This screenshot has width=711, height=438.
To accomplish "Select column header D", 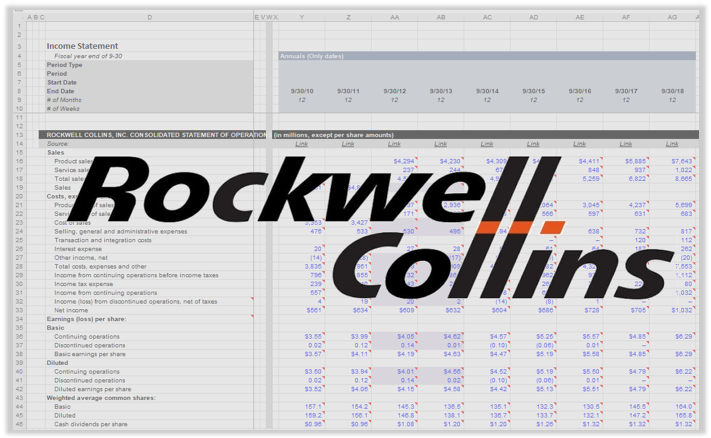I will (x=150, y=17).
